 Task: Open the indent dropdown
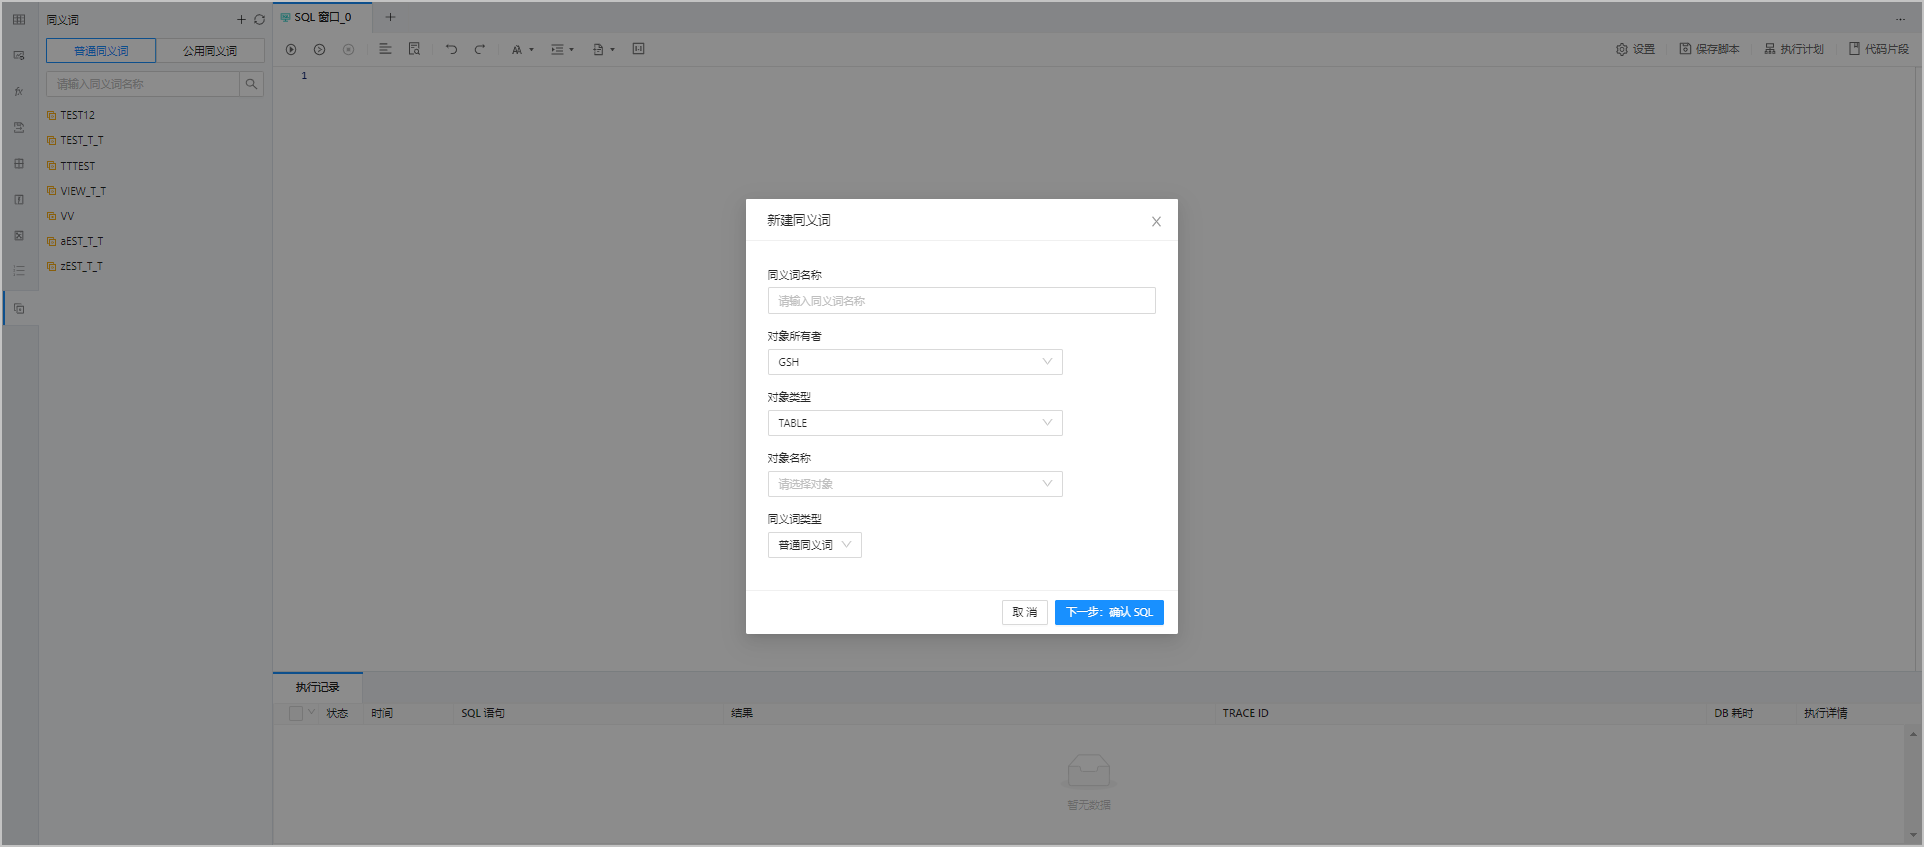(562, 49)
